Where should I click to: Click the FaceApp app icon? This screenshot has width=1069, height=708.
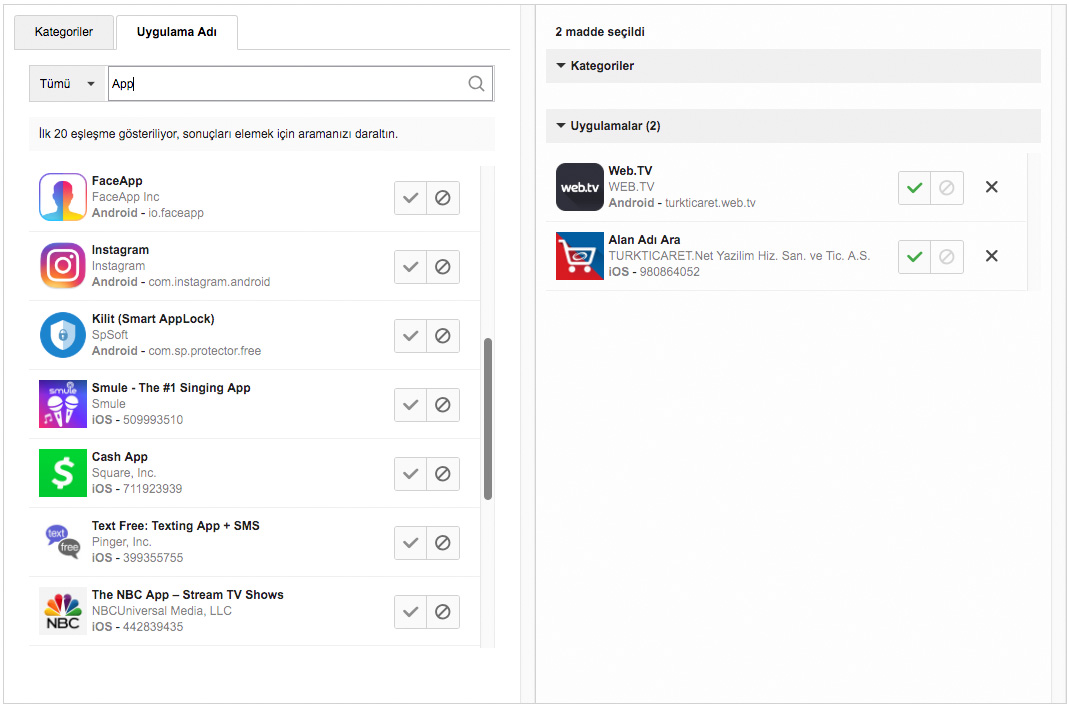point(63,197)
